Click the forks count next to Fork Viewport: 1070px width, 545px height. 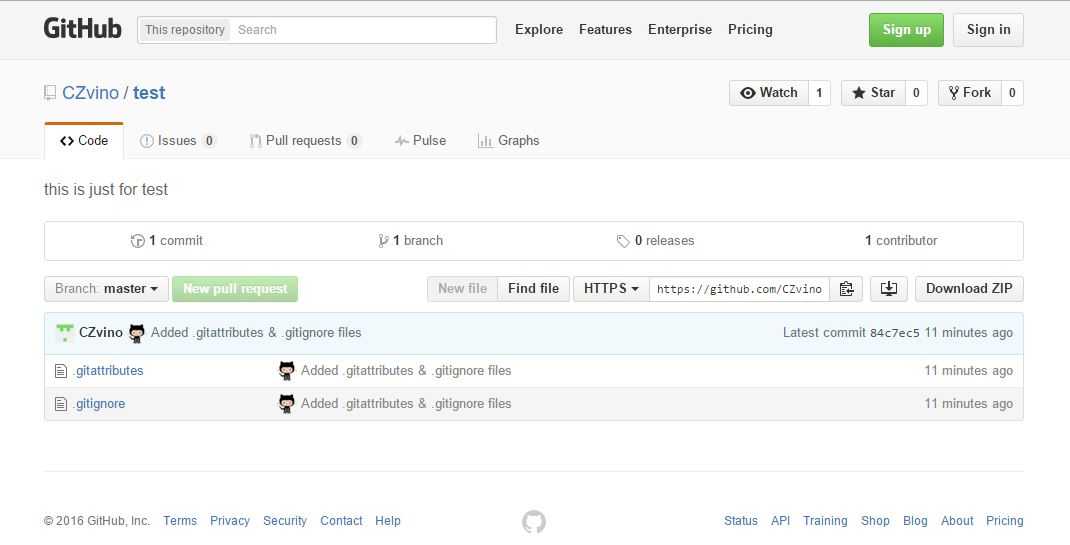pyautogui.click(x=1012, y=93)
